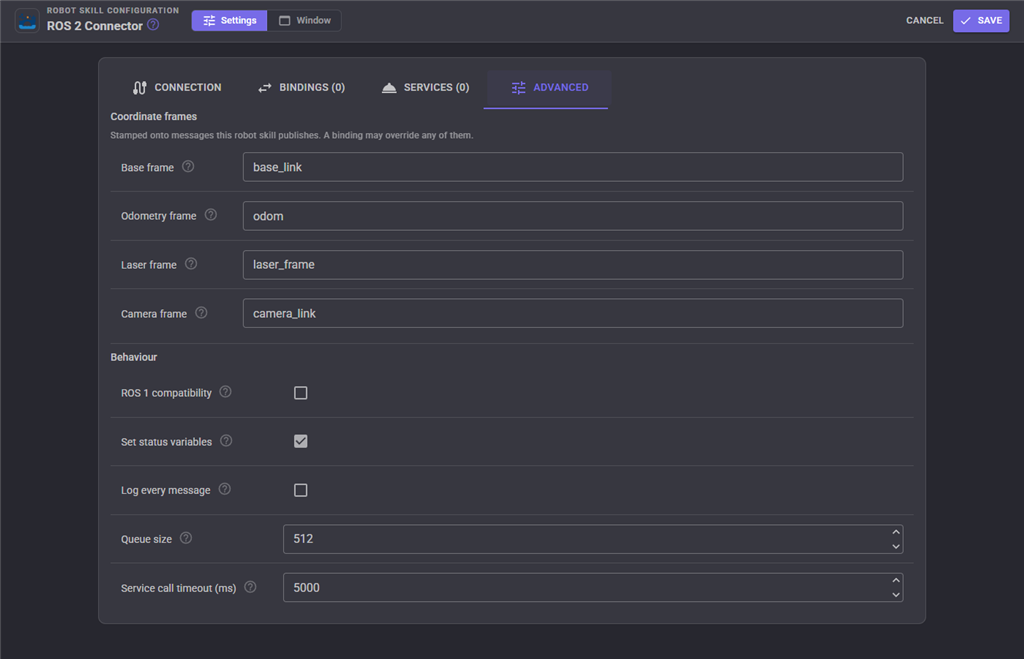Edit the Odometry frame field odom
Screen dimensions: 1024x659
coord(573,216)
